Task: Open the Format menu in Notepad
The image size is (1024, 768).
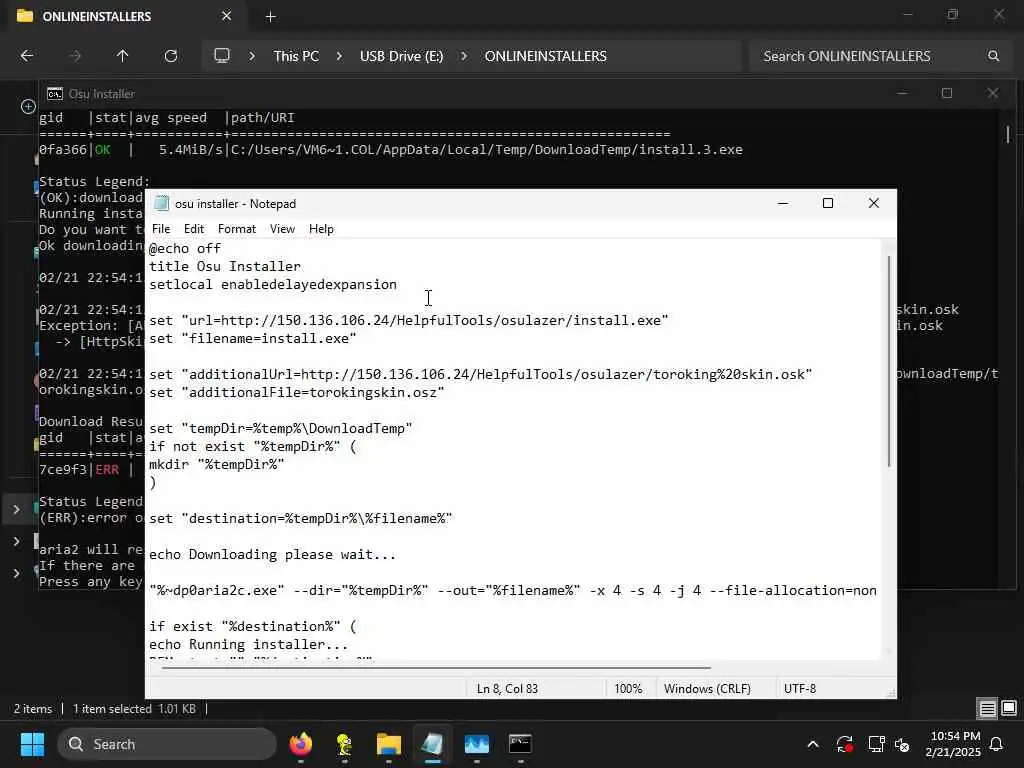Action: point(236,229)
